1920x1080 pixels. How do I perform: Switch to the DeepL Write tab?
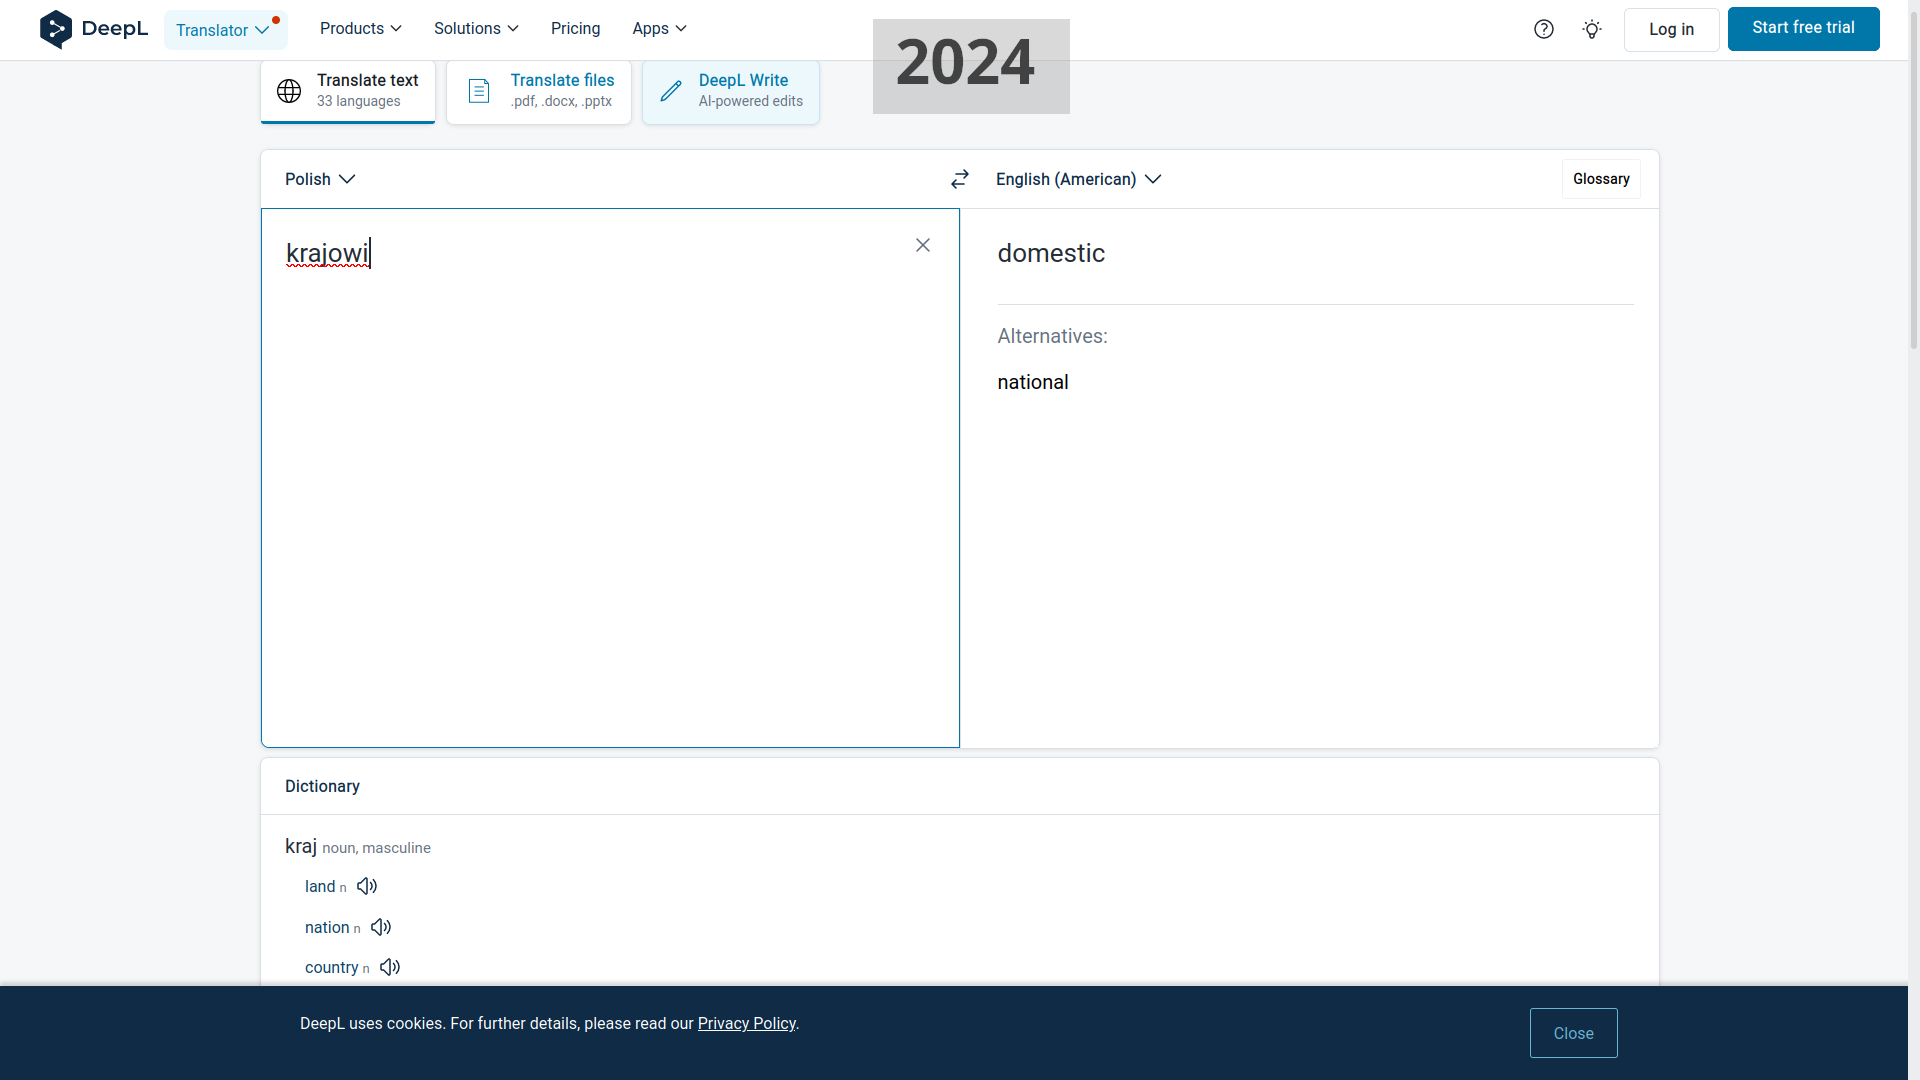click(x=730, y=91)
